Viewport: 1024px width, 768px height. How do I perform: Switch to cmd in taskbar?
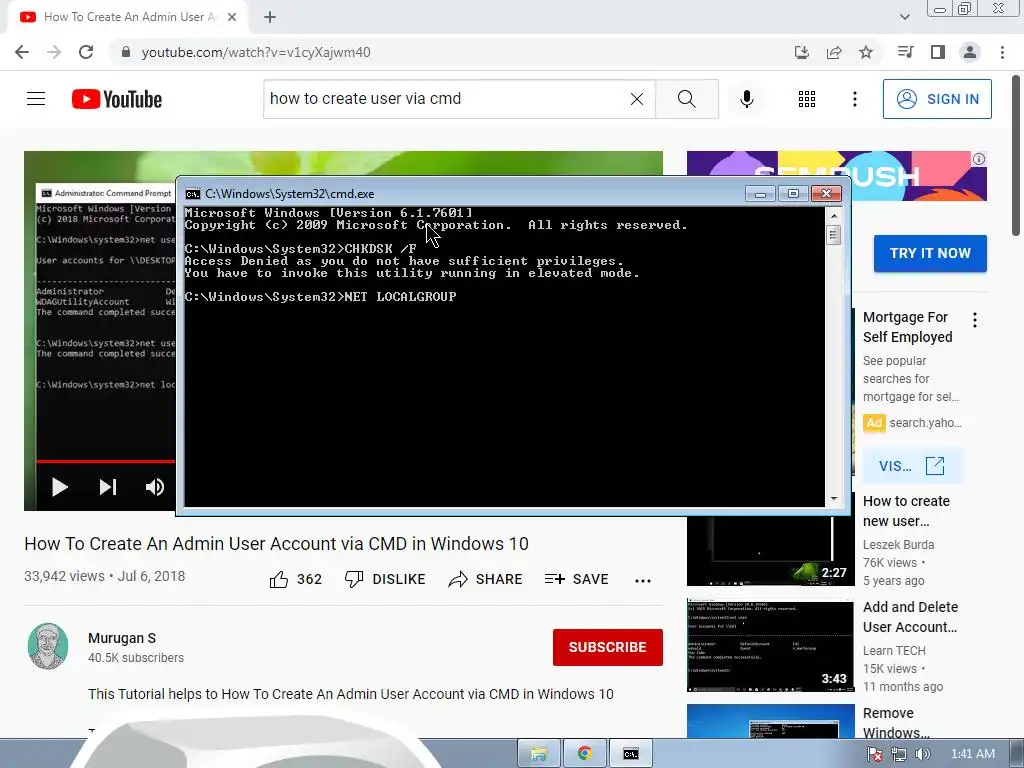[x=630, y=754]
